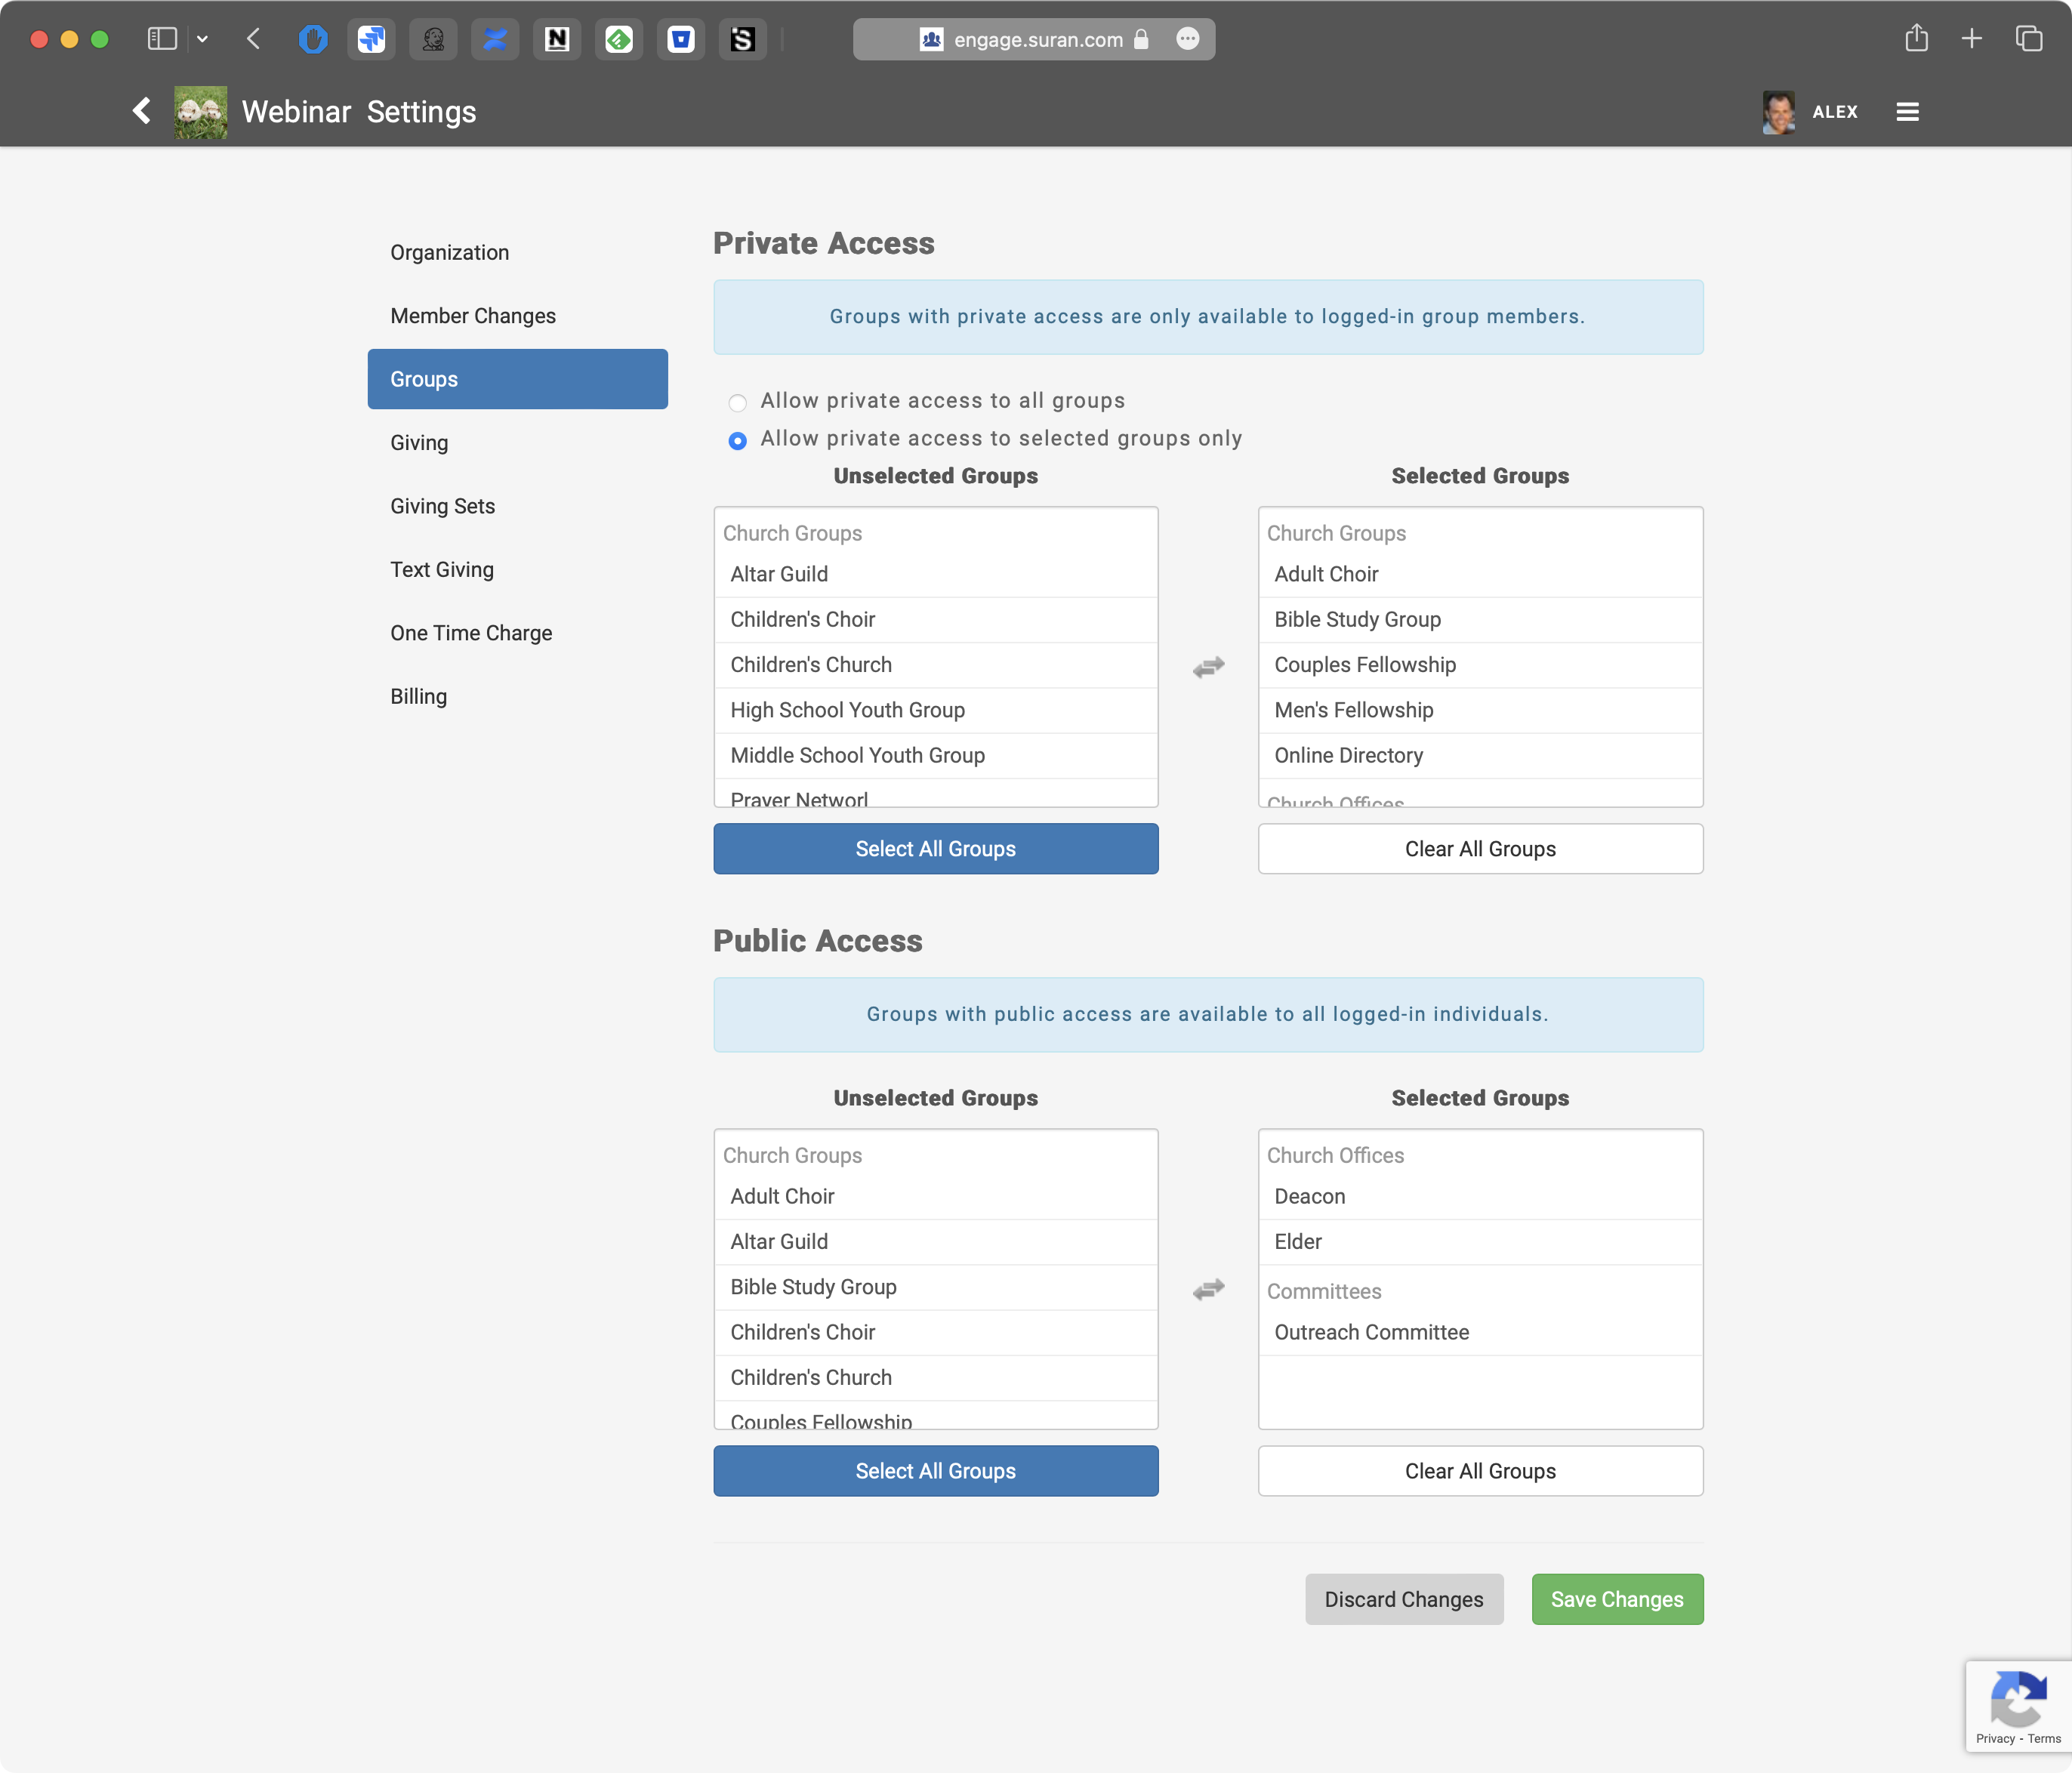Click the Private Access swap arrows icon
Image resolution: width=2072 pixels, height=1773 pixels.
click(1208, 667)
